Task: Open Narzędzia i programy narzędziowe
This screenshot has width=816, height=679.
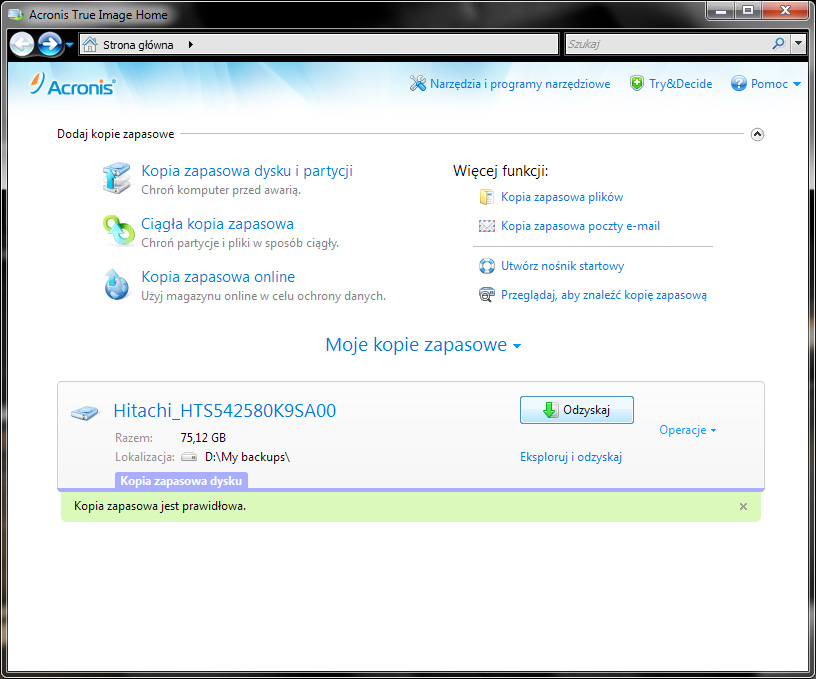Action: click(520, 84)
